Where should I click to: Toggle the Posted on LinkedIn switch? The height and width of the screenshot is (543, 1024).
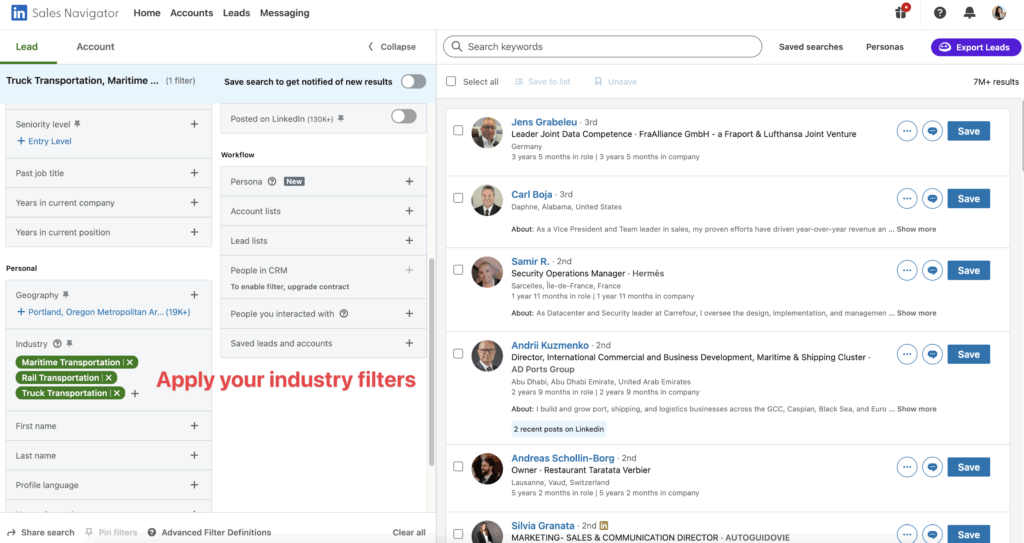click(x=404, y=116)
